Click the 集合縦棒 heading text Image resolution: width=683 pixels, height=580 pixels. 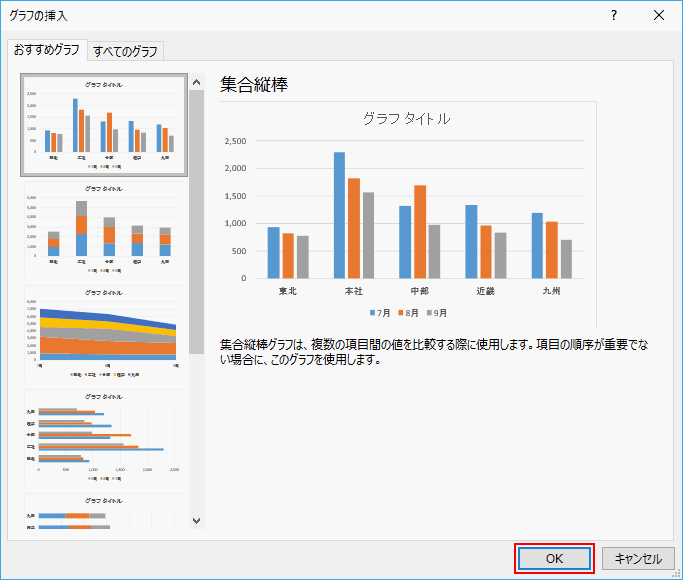(254, 84)
